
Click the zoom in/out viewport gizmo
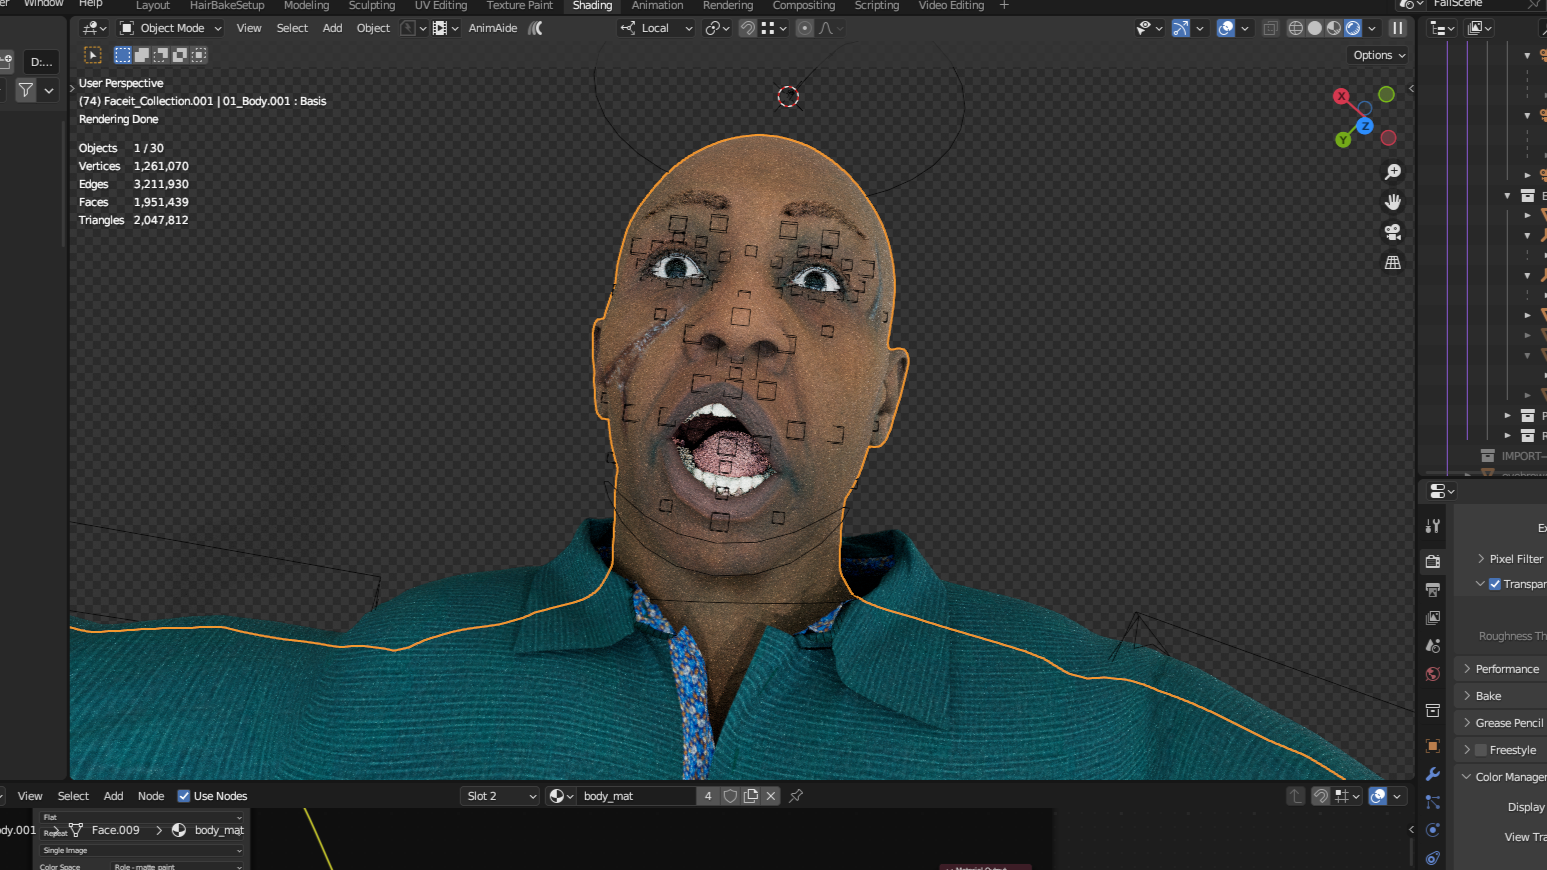tap(1392, 172)
